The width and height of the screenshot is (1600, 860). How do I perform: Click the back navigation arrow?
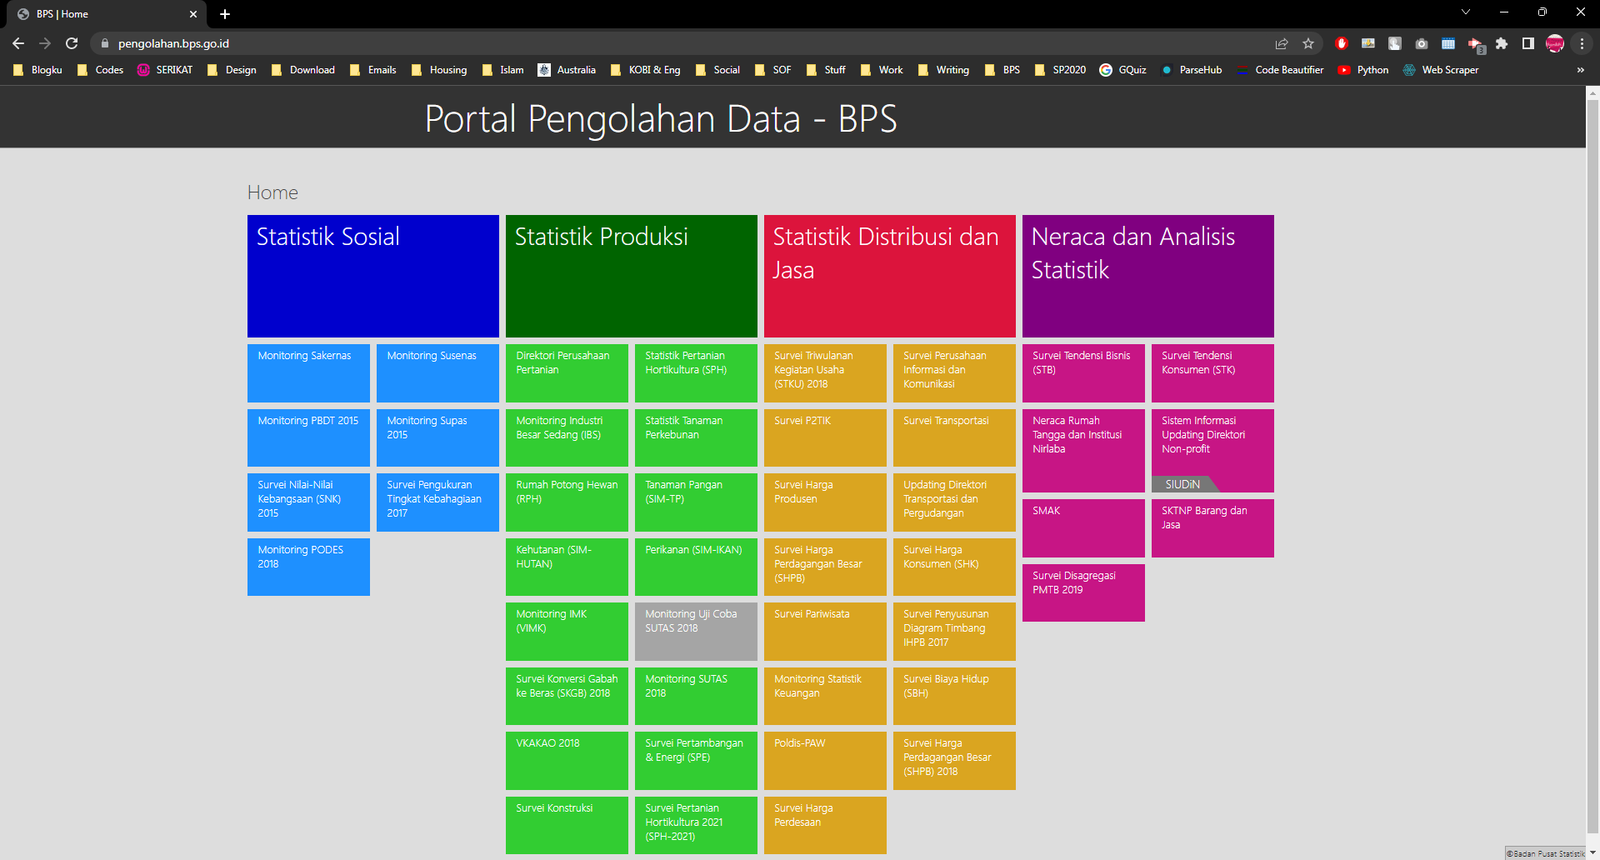click(x=18, y=43)
